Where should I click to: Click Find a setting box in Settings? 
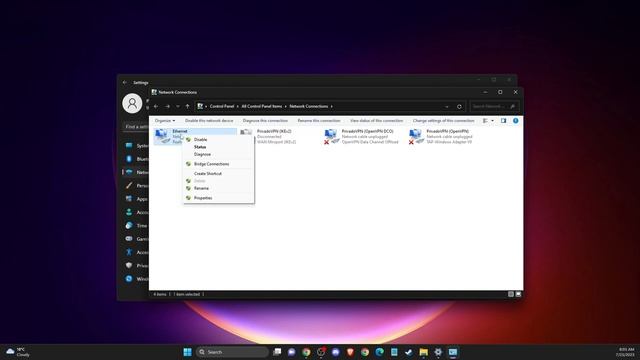click(x=137, y=127)
